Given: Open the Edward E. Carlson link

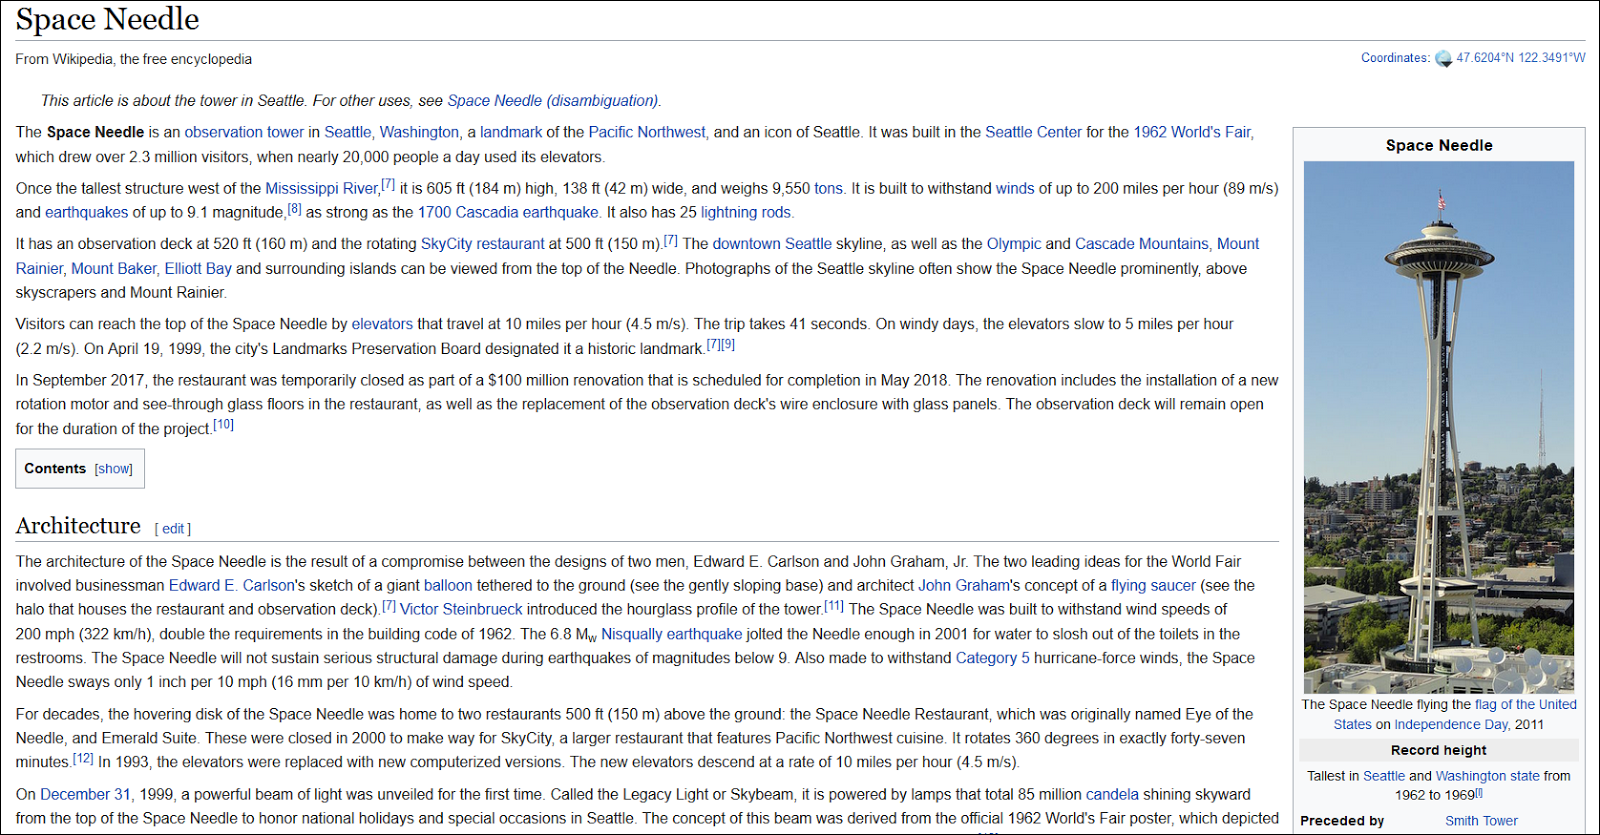Looking at the screenshot, I should 232,586.
